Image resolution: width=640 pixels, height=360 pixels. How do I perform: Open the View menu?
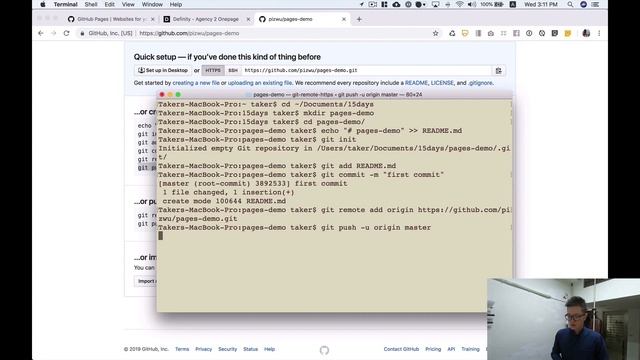128,4
